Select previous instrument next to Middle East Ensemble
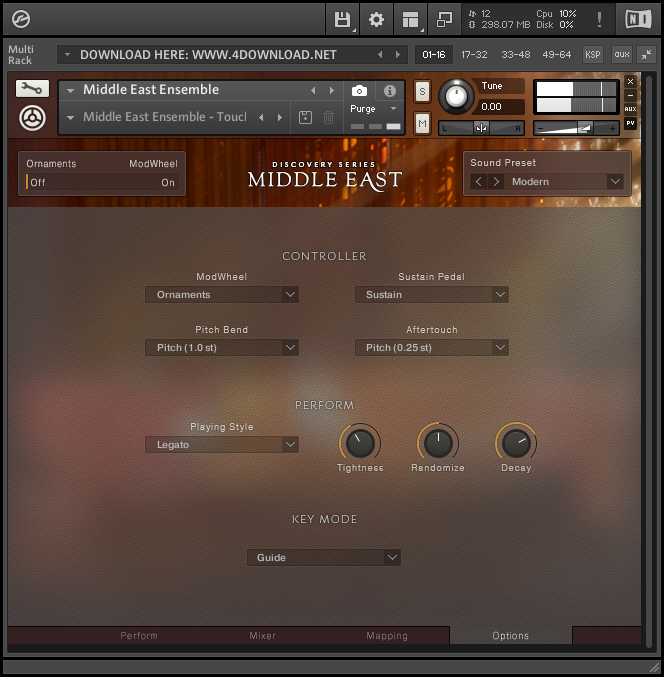This screenshot has width=664, height=677. pos(313,91)
